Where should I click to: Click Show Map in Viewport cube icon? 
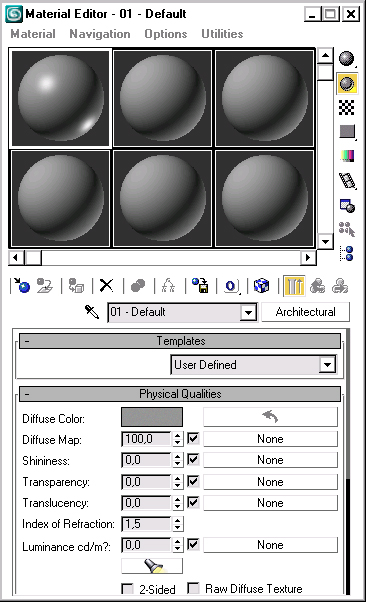click(x=262, y=286)
